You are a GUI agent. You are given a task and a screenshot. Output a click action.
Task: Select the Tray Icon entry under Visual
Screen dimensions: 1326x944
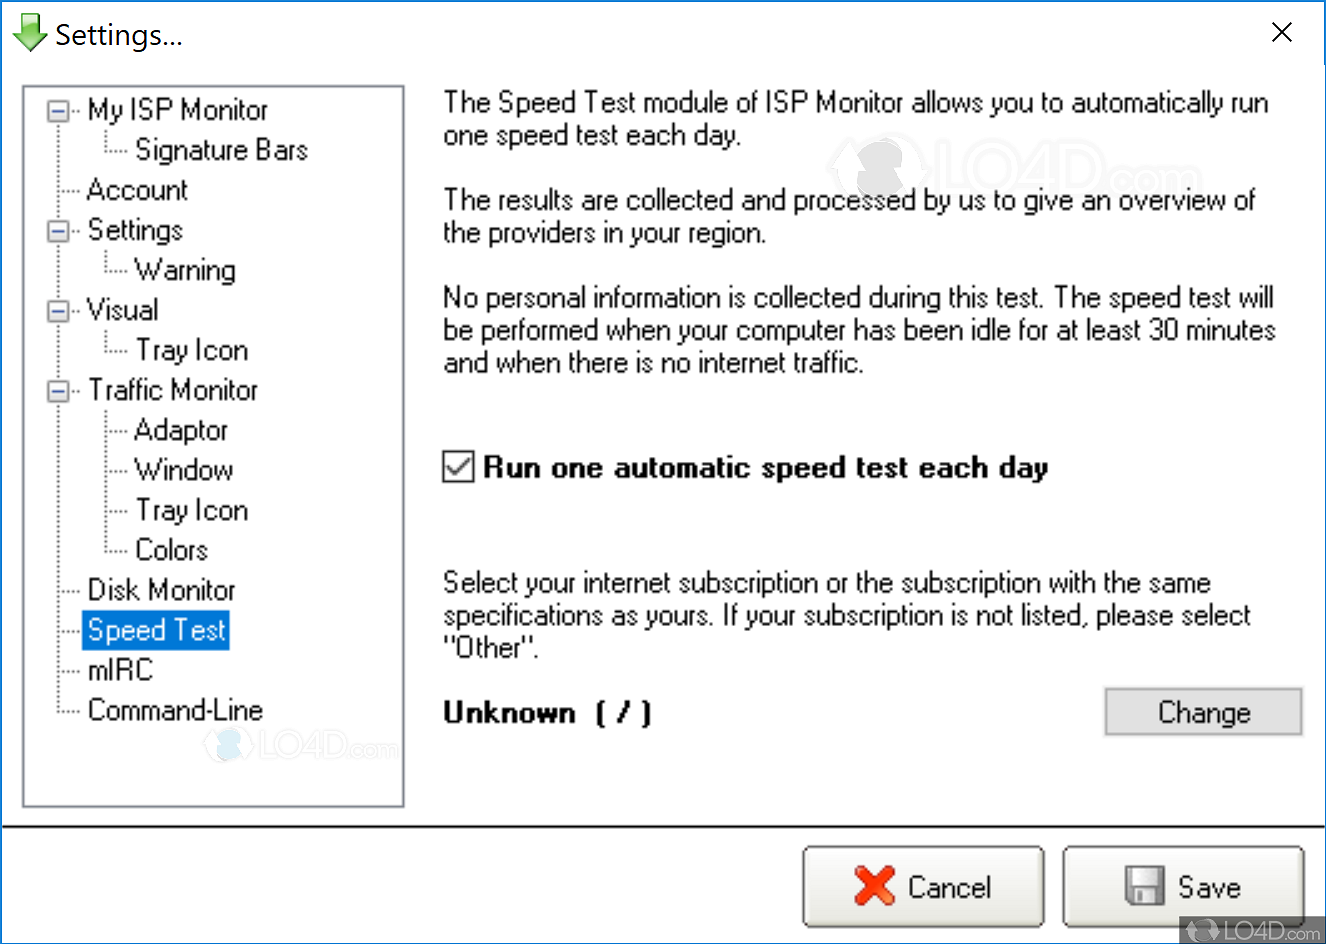(x=191, y=350)
